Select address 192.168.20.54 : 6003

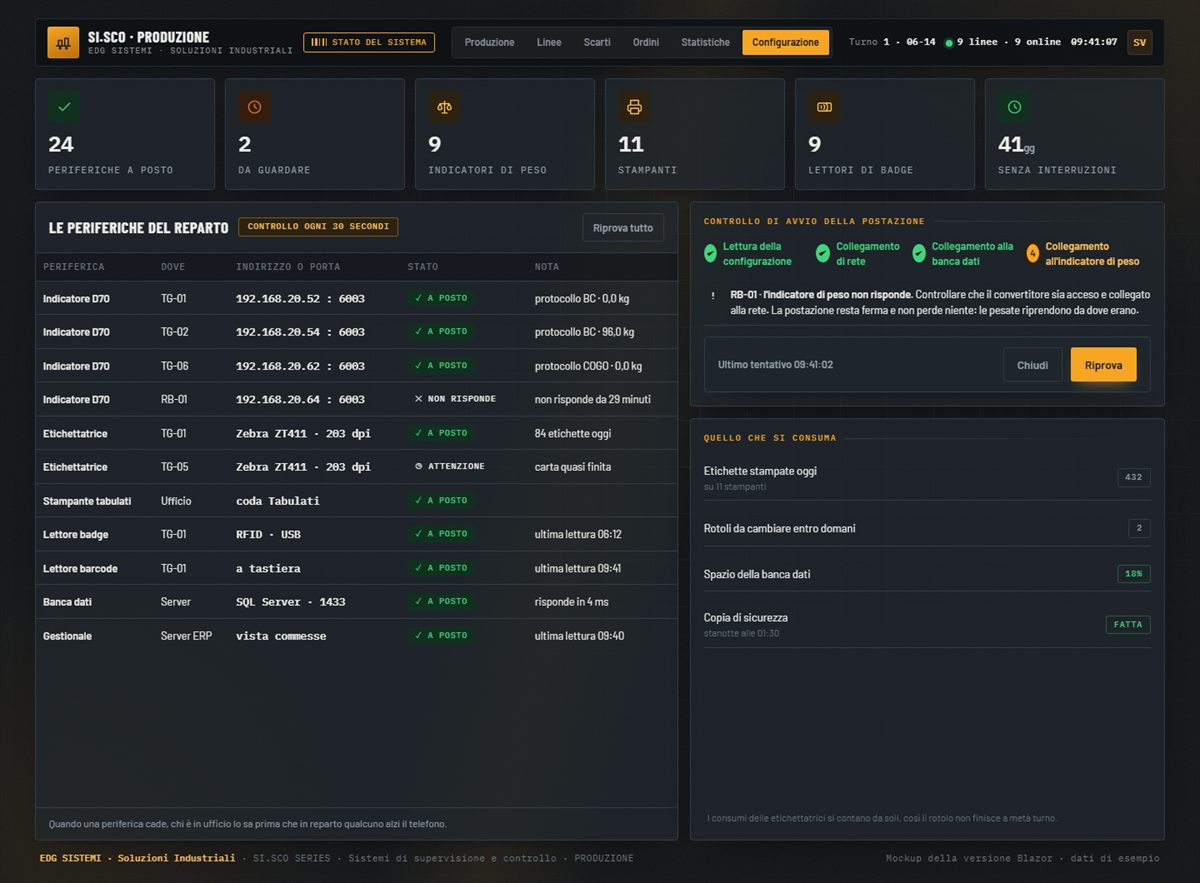pyautogui.click(x=300, y=332)
